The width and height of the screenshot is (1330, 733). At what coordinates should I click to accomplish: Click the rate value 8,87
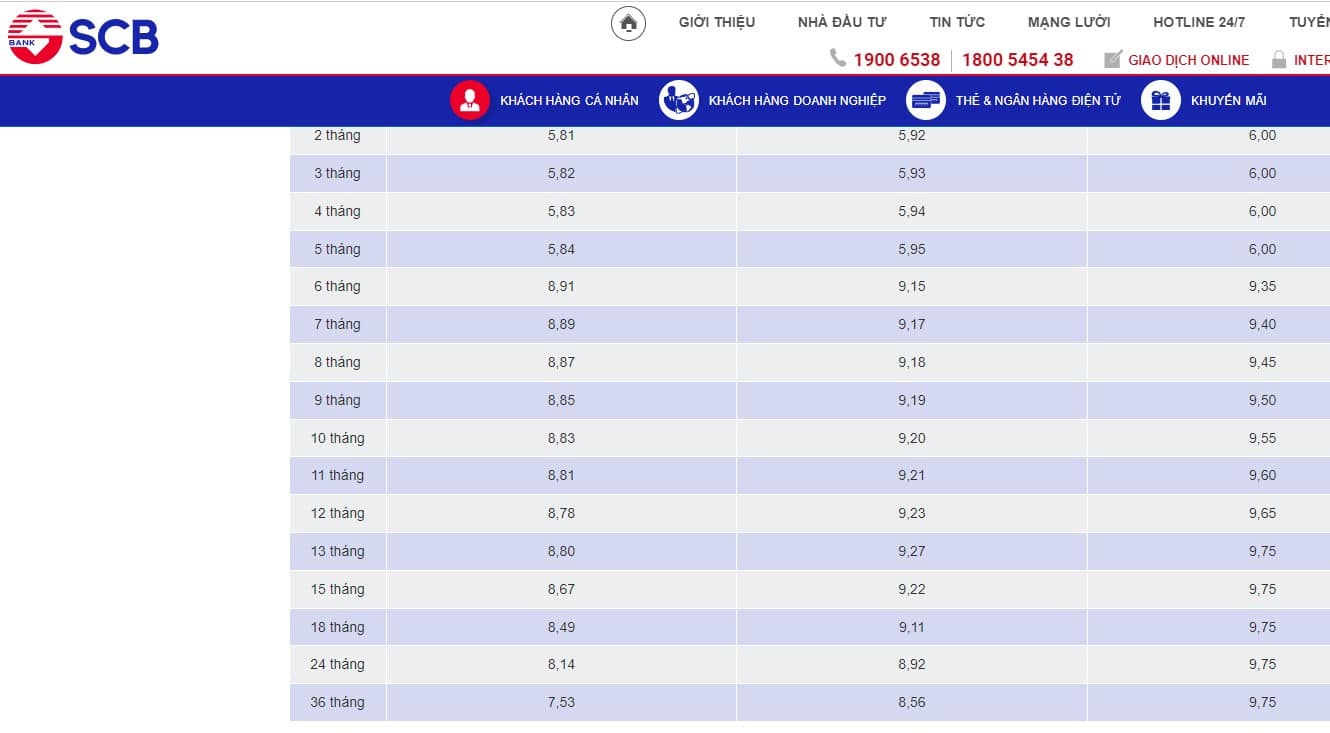point(561,362)
